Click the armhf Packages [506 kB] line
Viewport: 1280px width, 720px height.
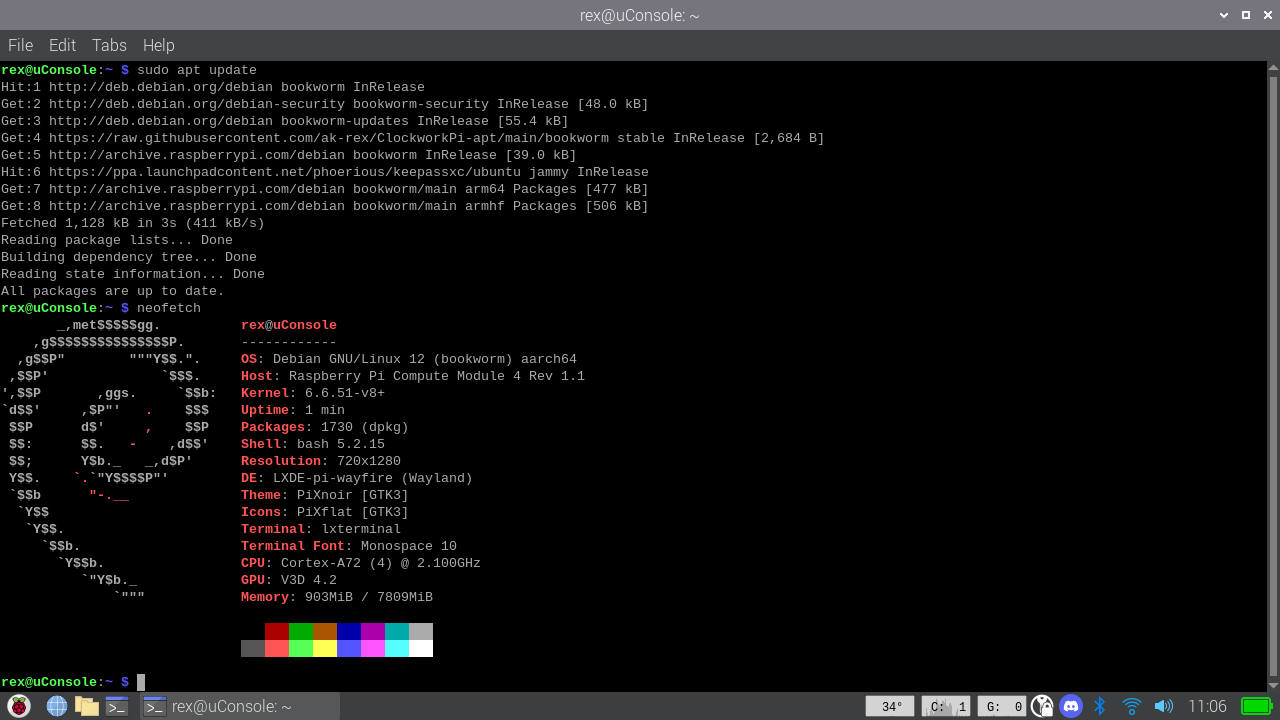[325, 206]
